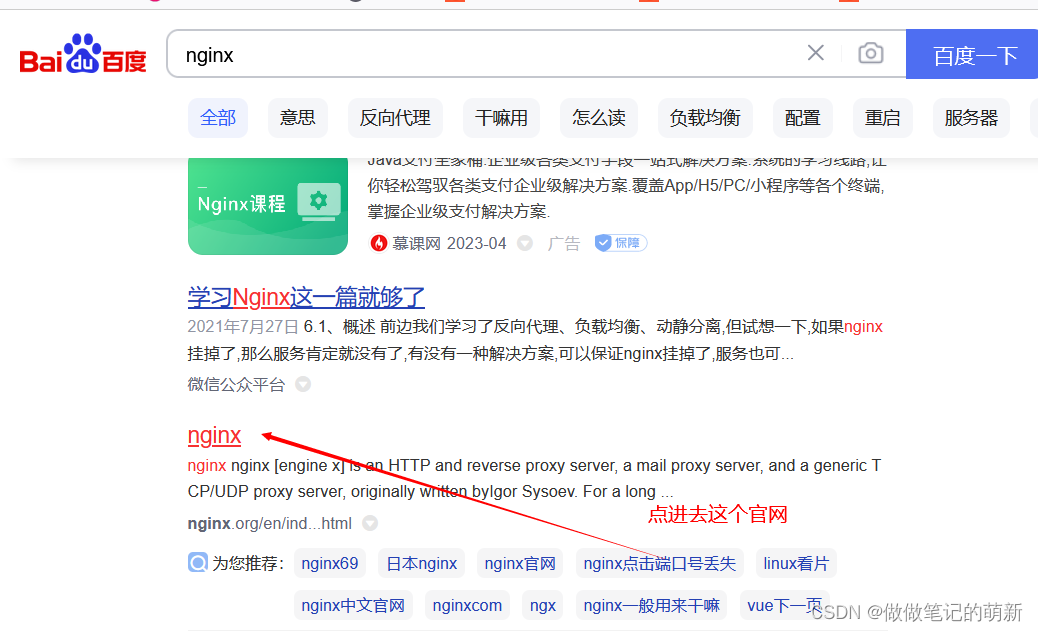Open image search with the camera icon
This screenshot has width=1038, height=632.
coord(871,53)
